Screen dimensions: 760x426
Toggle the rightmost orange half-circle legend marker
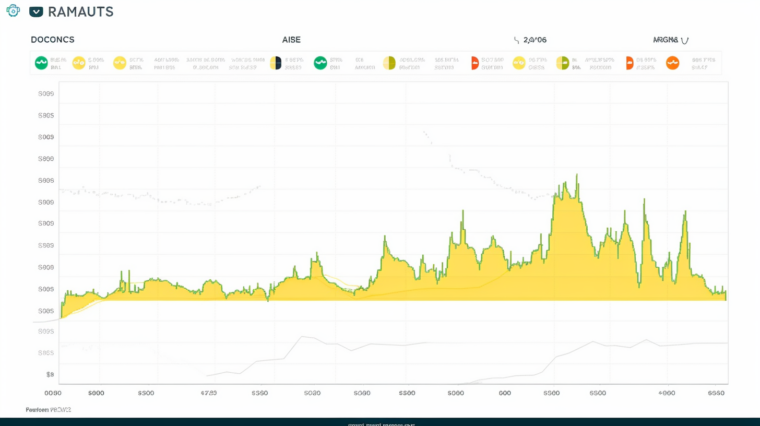[x=629, y=63]
